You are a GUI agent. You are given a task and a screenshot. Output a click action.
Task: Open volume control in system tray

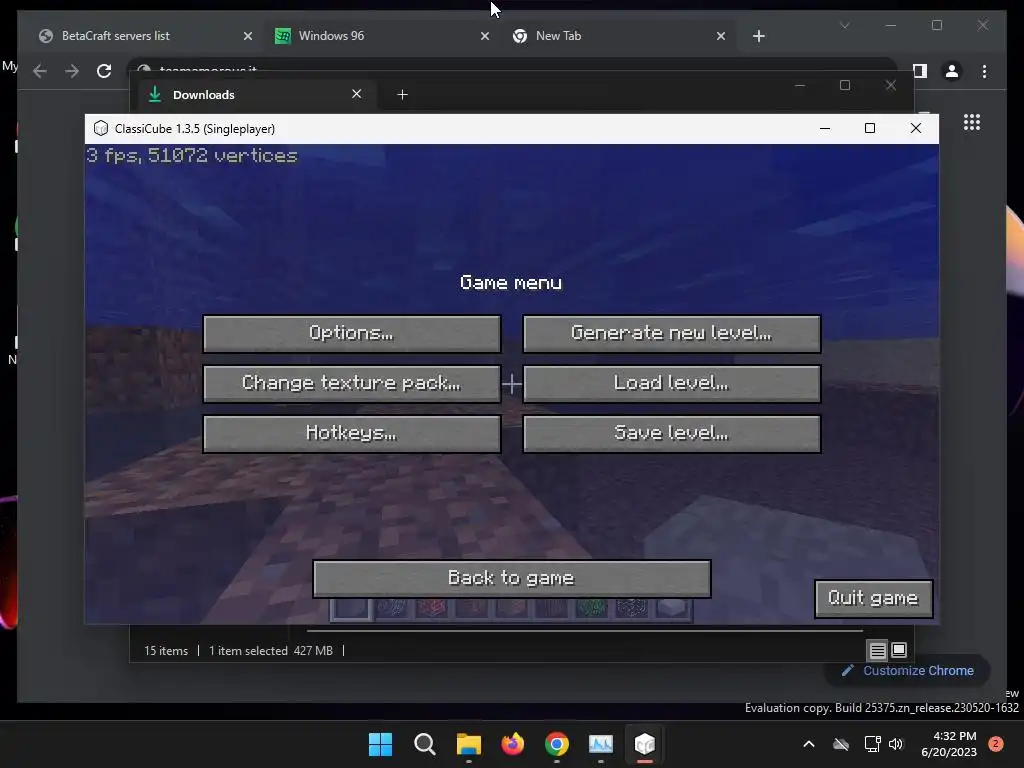click(x=896, y=744)
